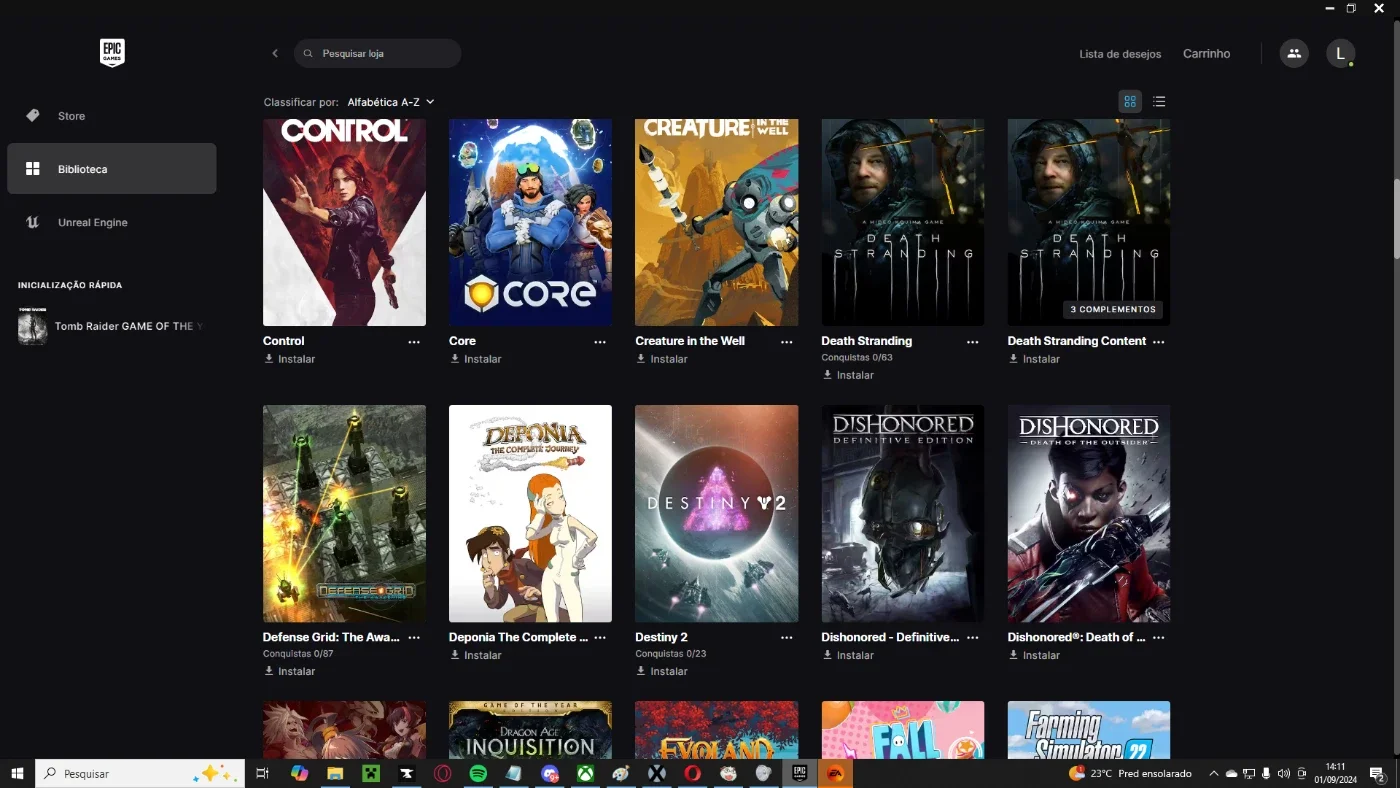The image size is (1400, 788).
Task: Switch library to list view
Action: tap(1159, 101)
